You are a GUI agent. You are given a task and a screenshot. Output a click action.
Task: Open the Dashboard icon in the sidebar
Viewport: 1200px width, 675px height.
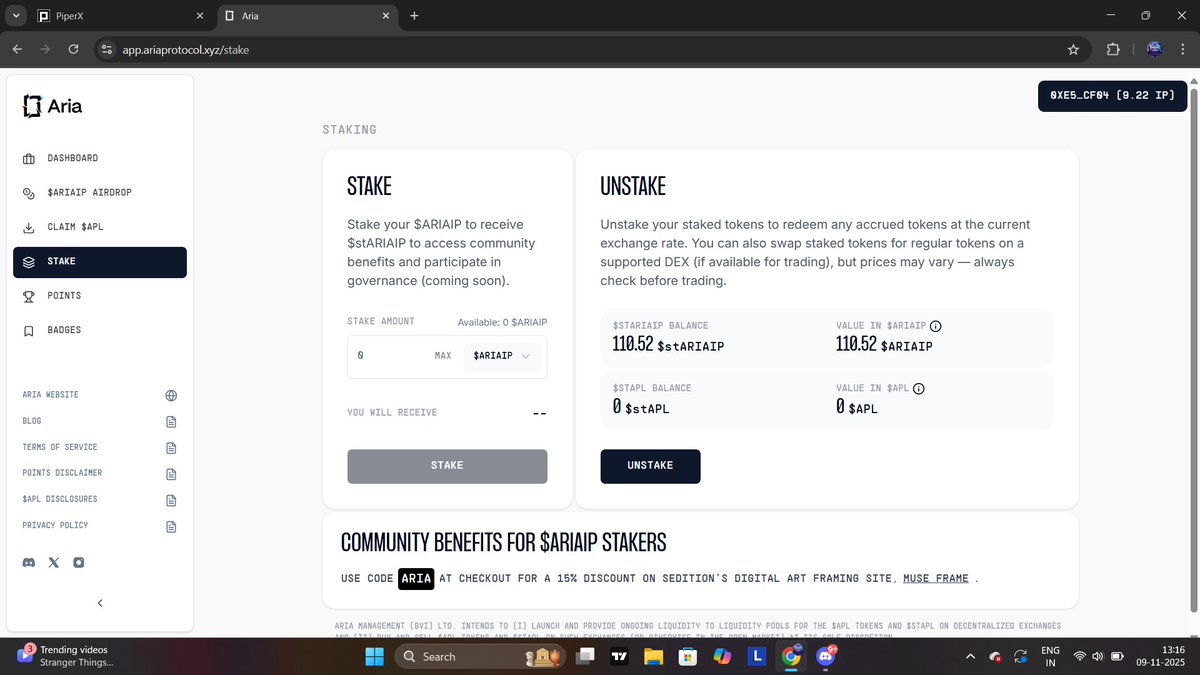coord(29,158)
